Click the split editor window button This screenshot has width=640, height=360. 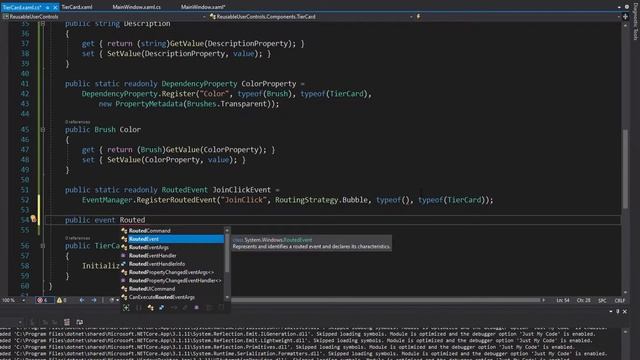(x=625, y=17)
